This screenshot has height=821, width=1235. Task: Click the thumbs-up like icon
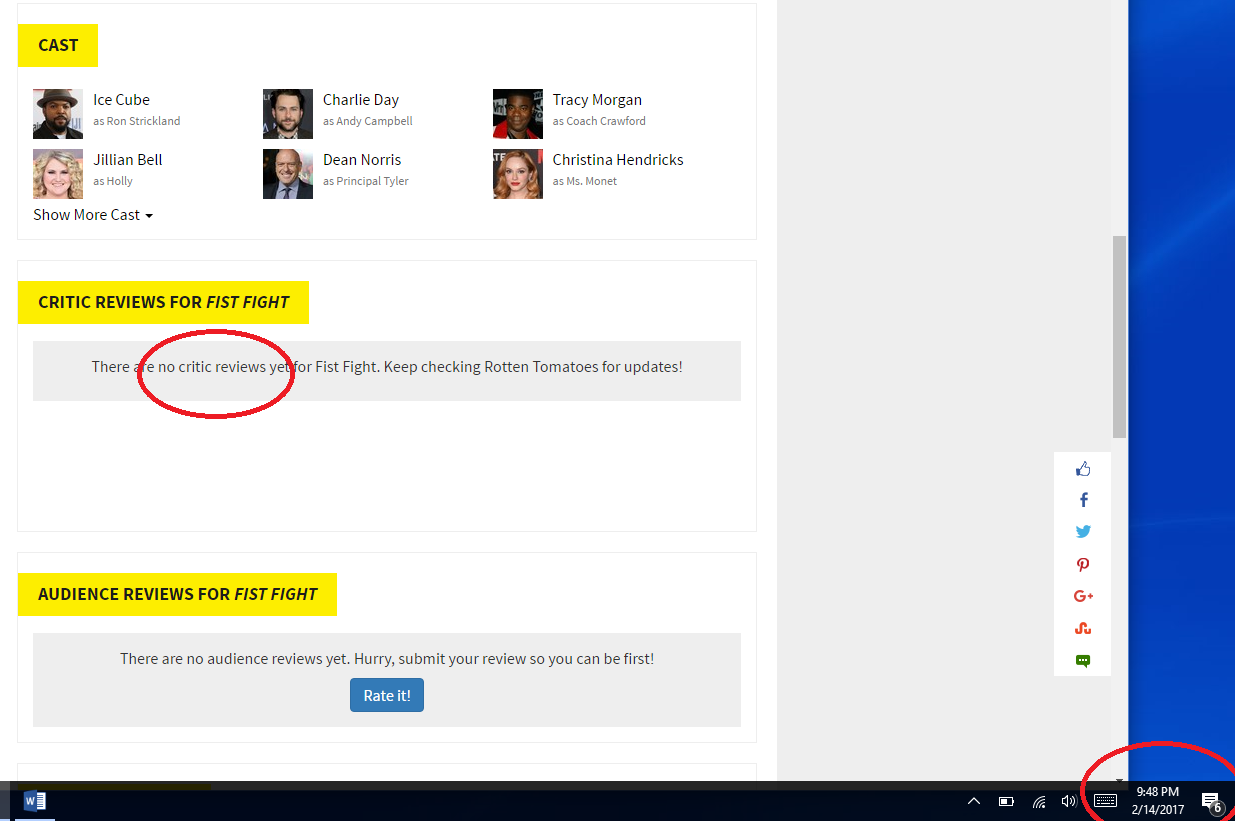point(1083,469)
